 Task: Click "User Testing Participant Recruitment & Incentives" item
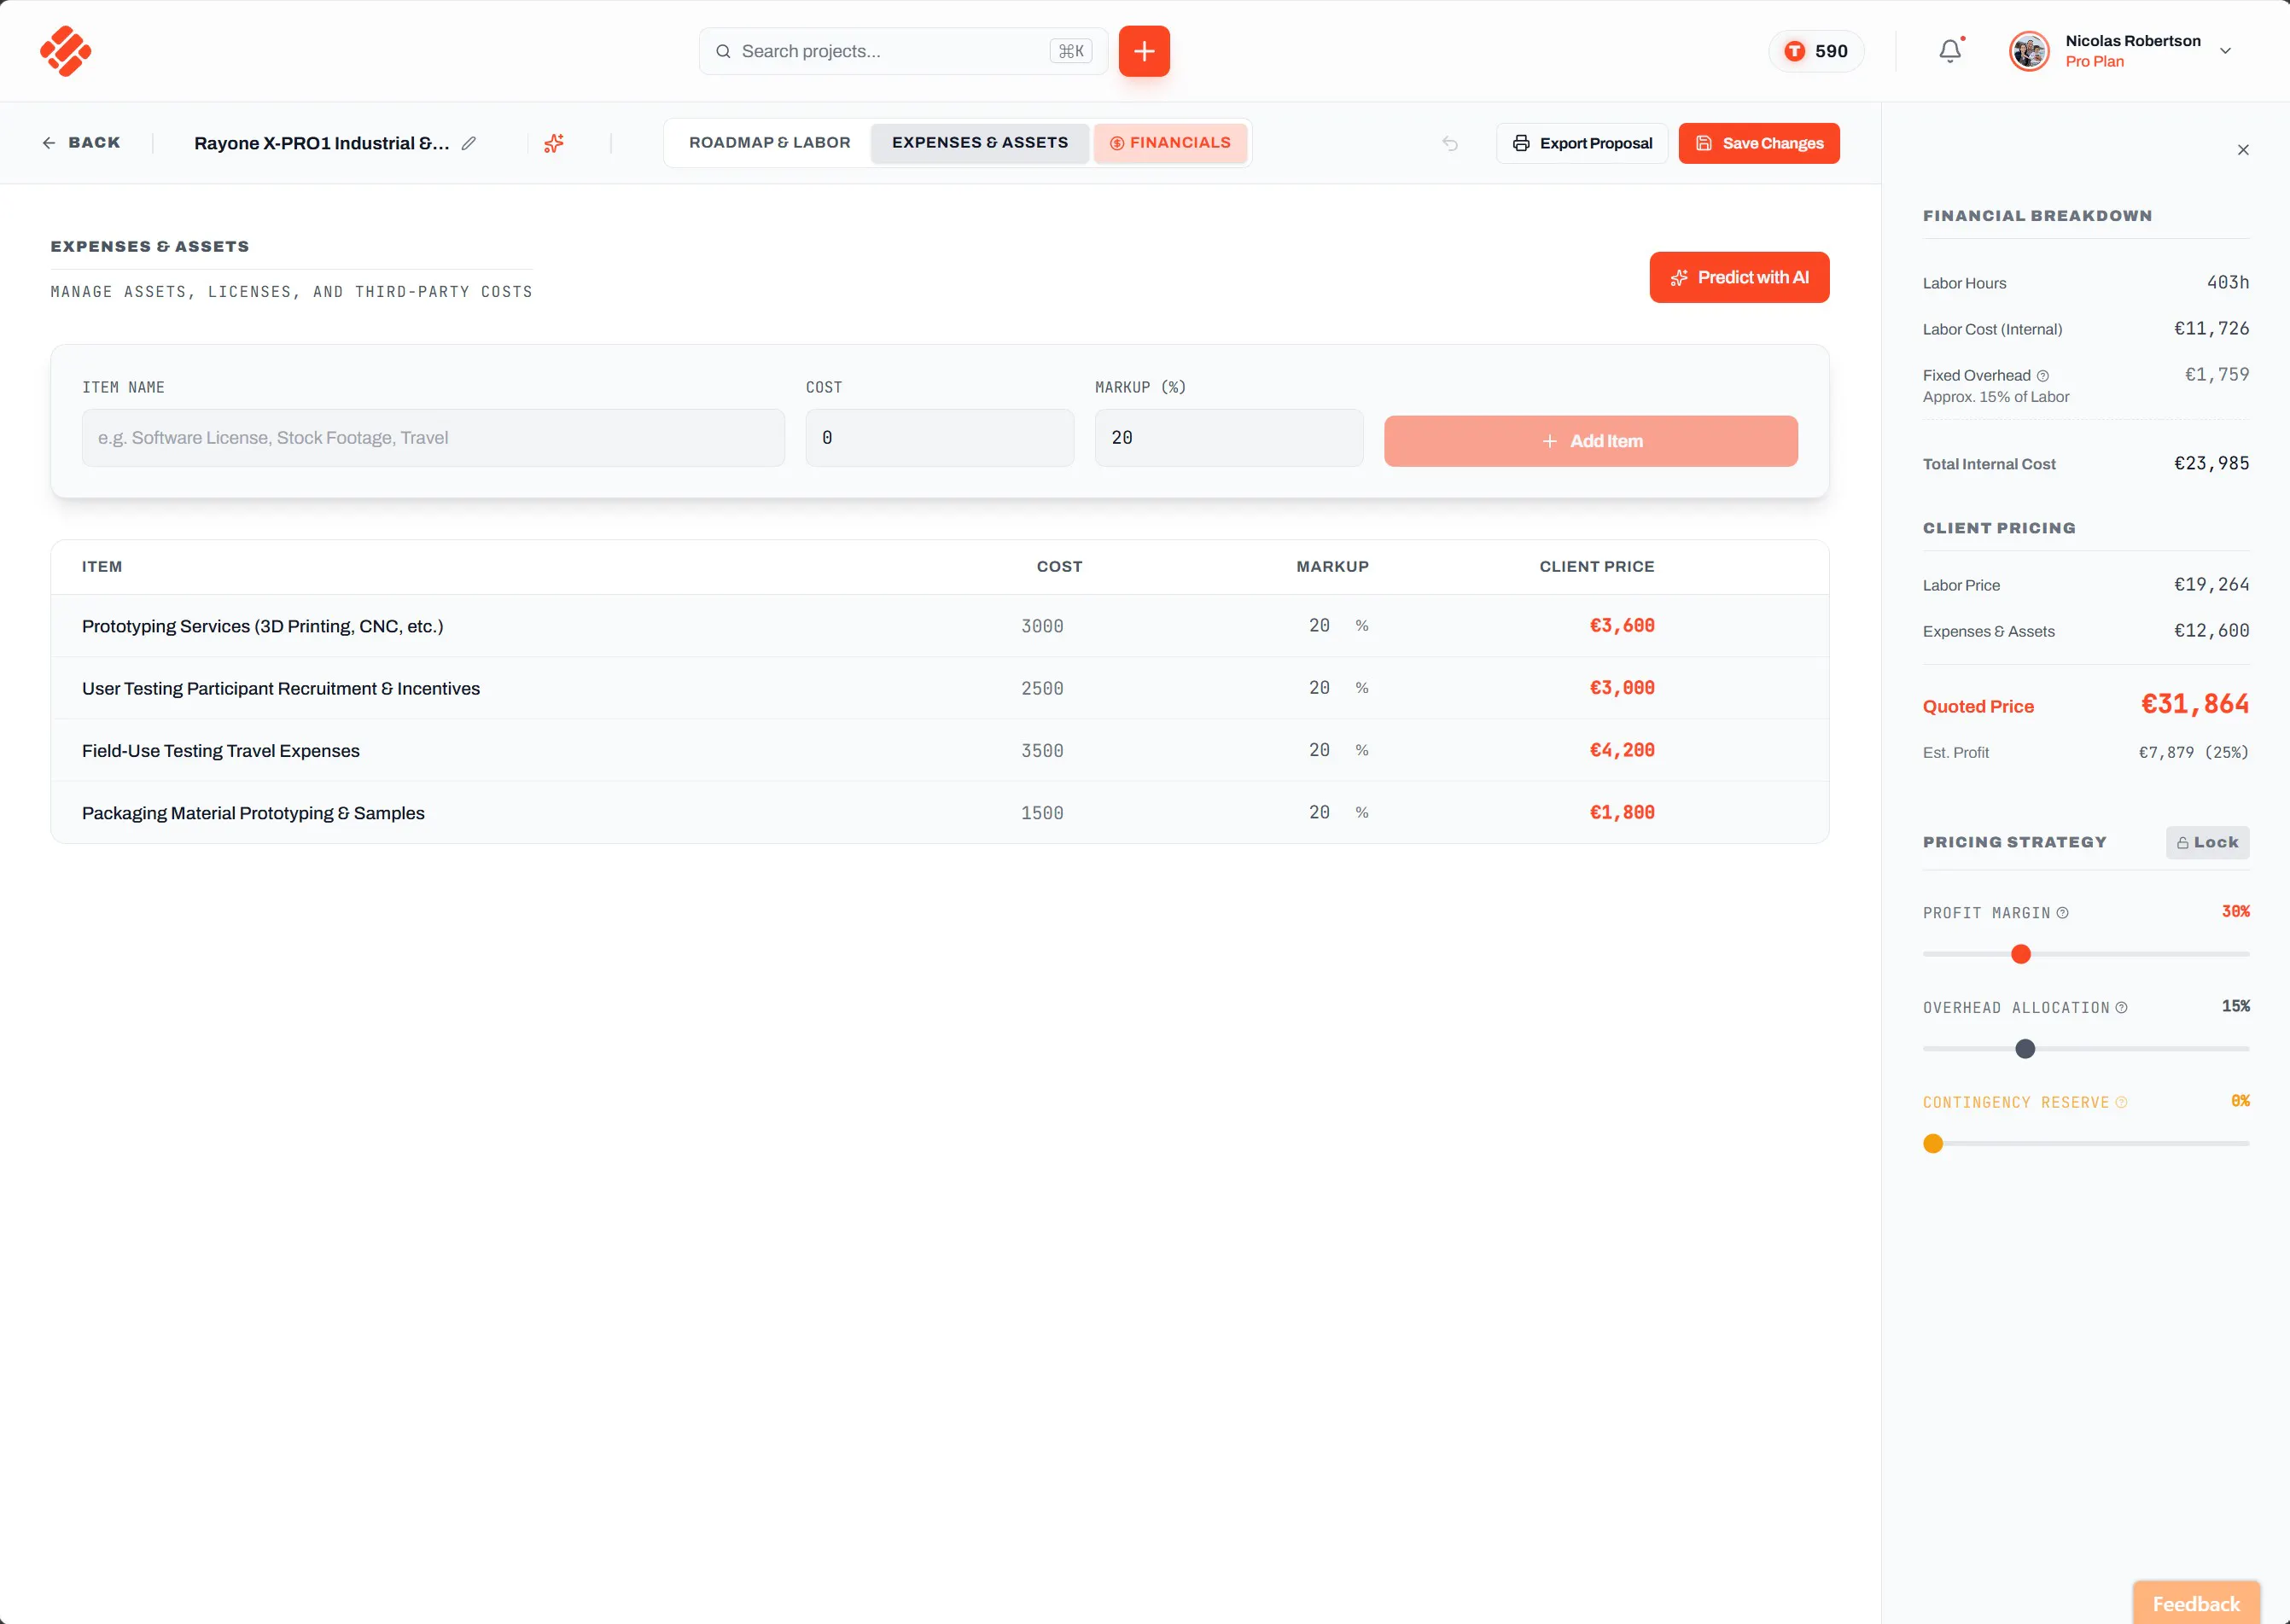point(281,688)
